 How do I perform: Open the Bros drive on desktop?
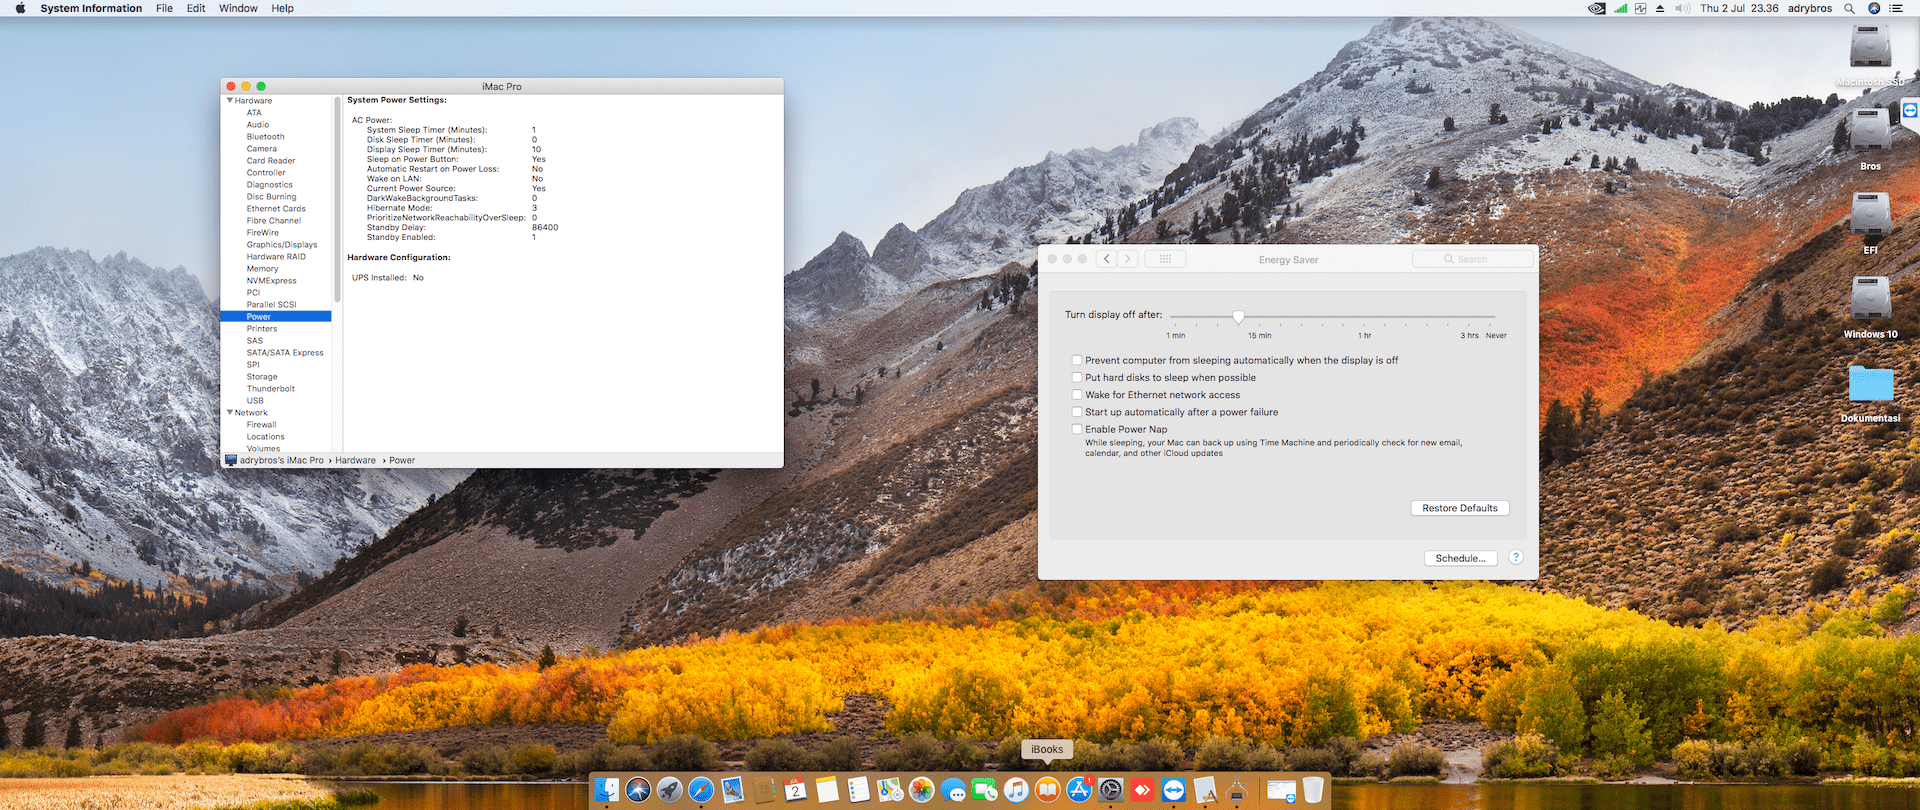point(1870,130)
